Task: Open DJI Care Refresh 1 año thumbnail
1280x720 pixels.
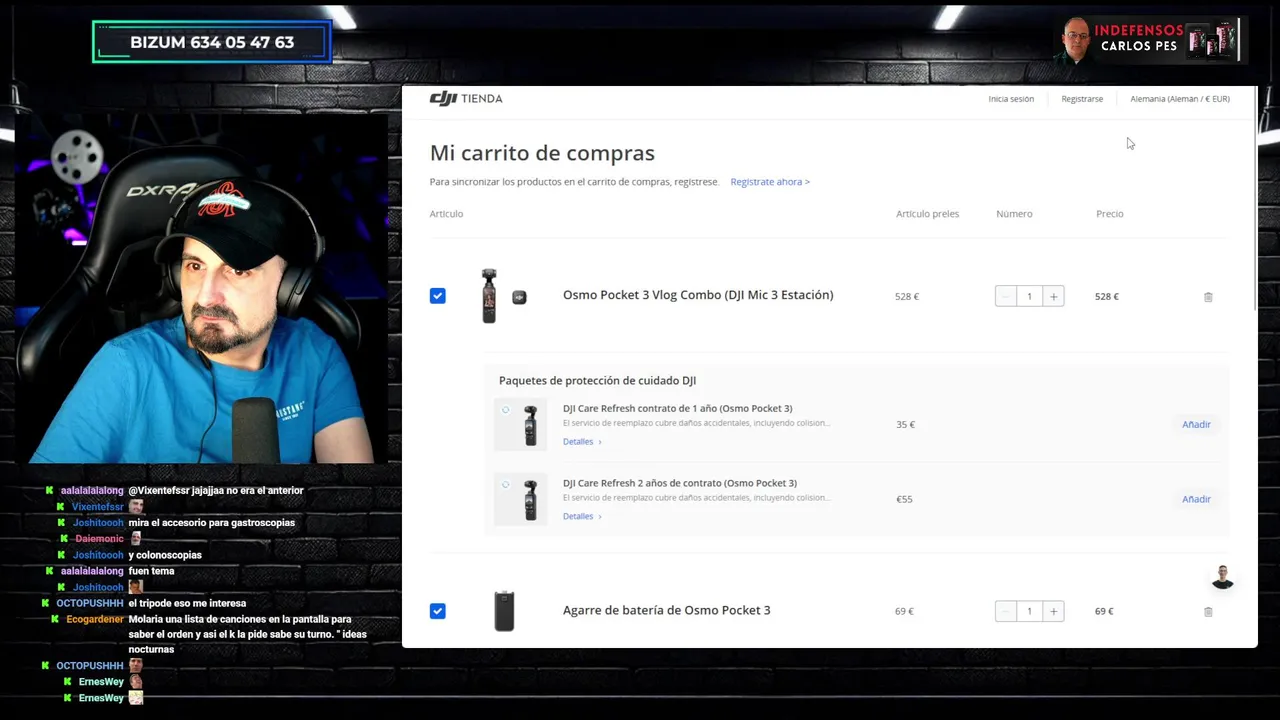Action: [521, 425]
